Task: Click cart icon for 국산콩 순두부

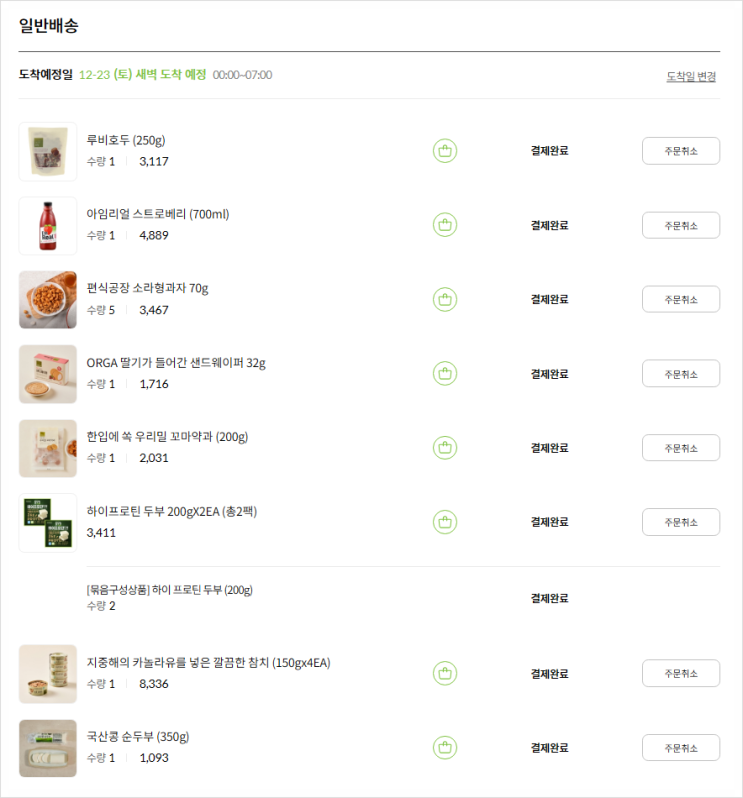Action: pos(445,748)
